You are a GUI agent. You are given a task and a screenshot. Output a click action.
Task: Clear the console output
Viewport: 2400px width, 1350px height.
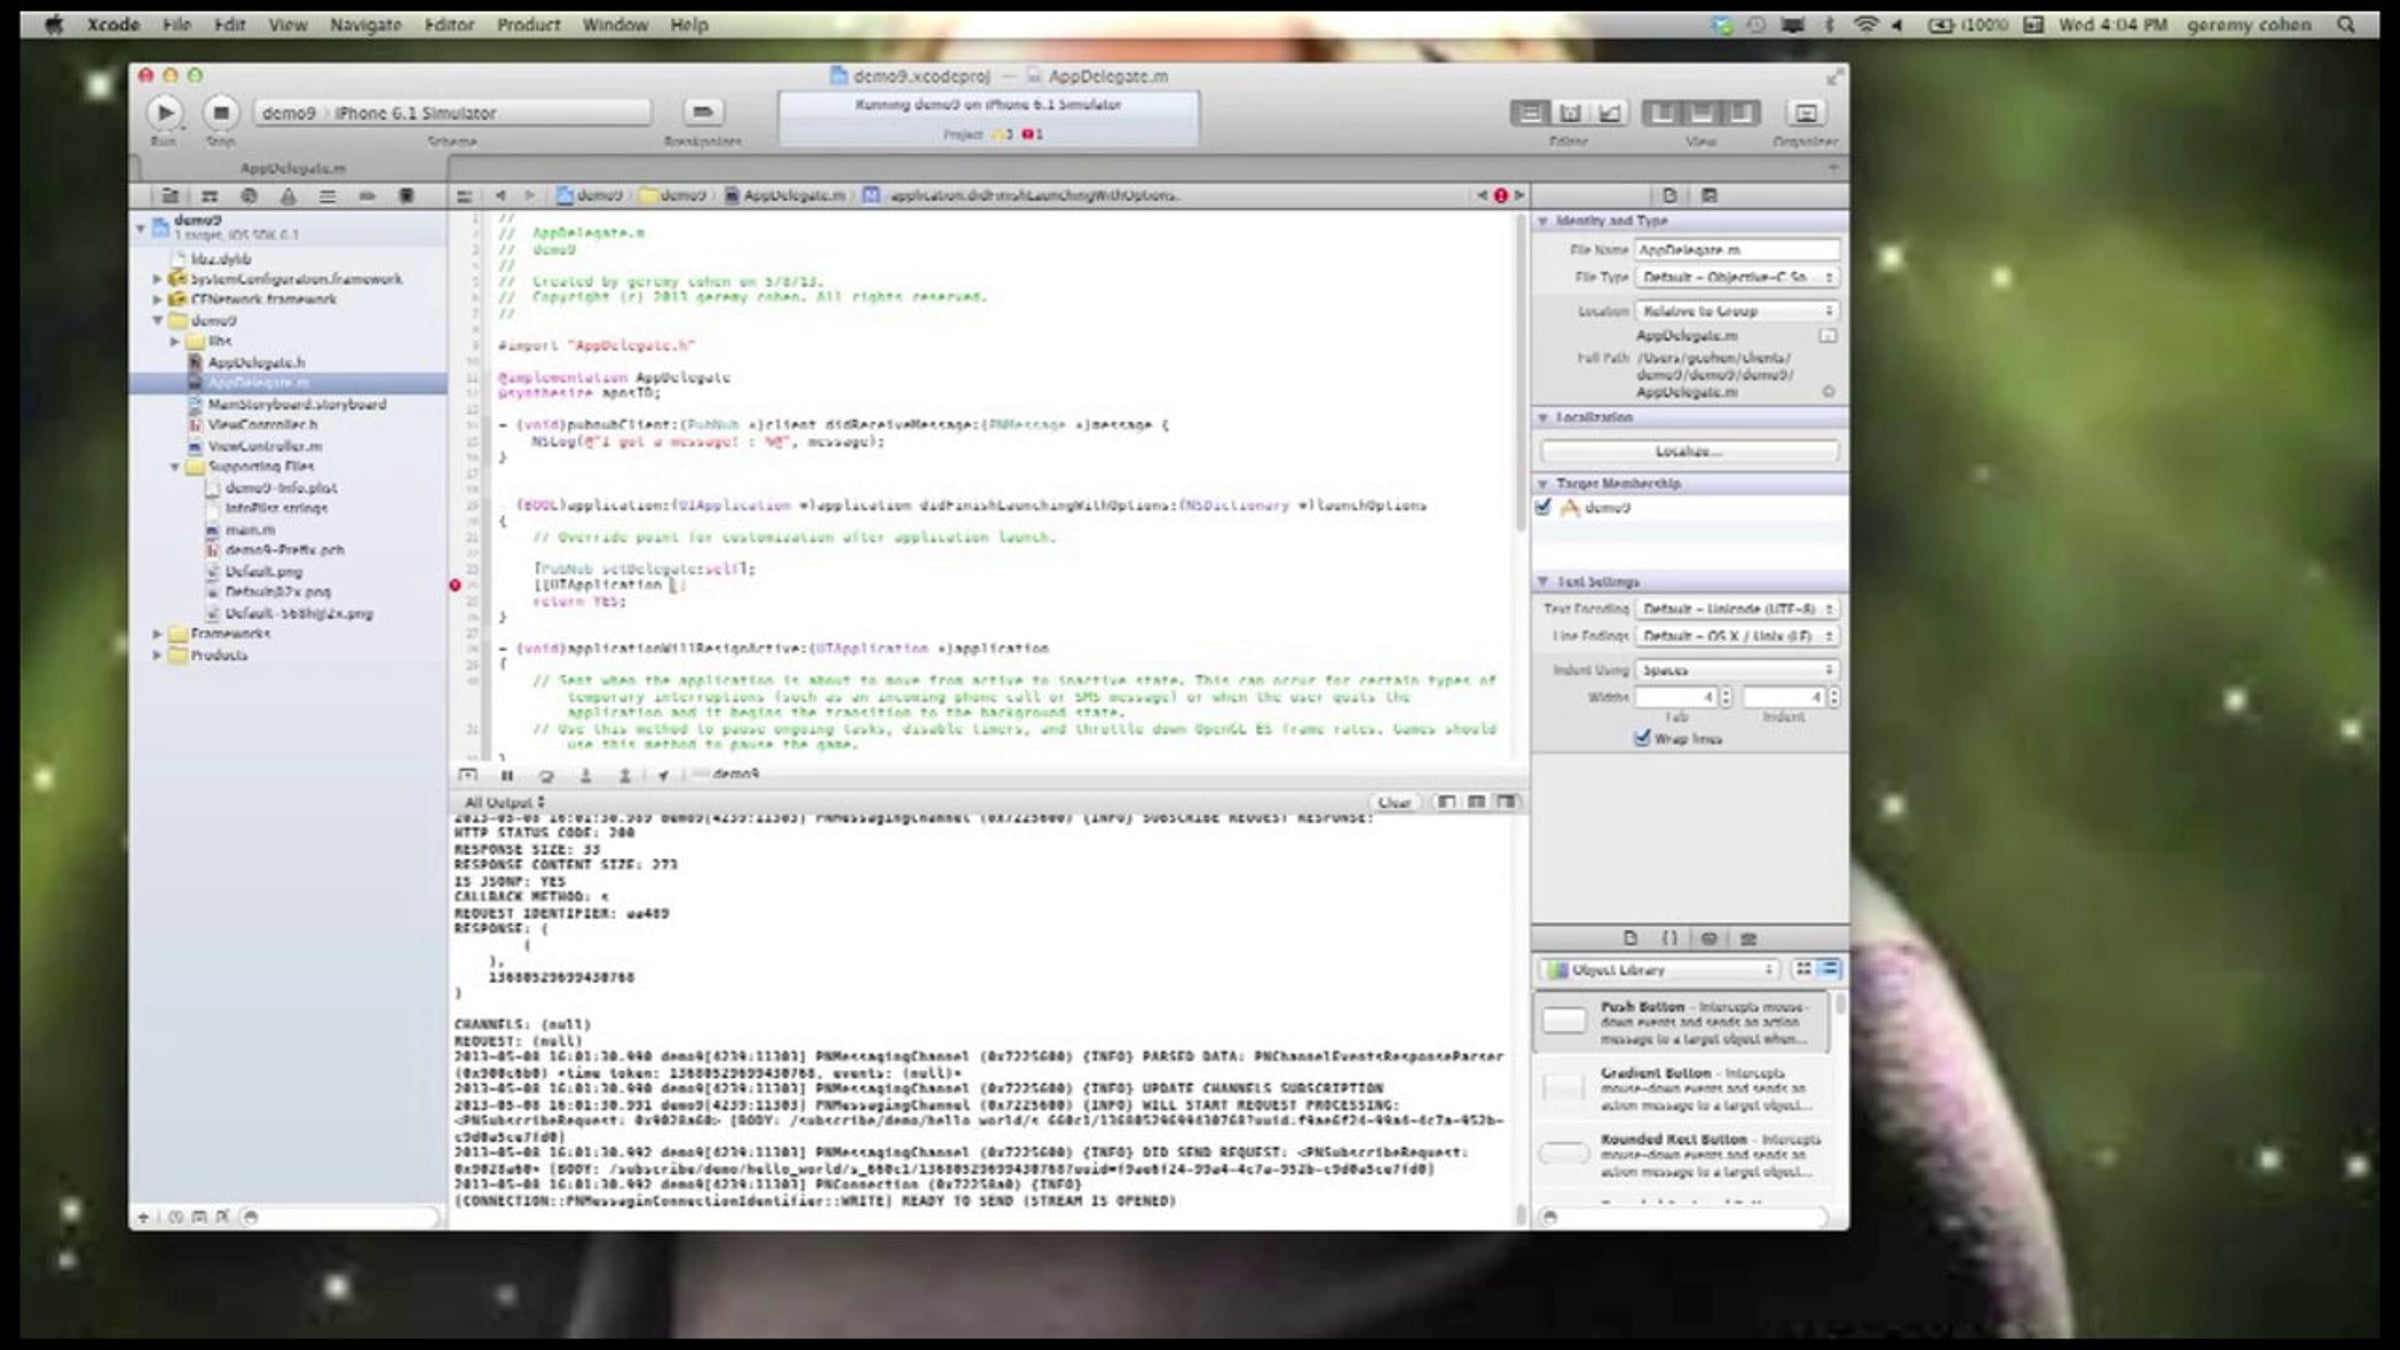1394,802
